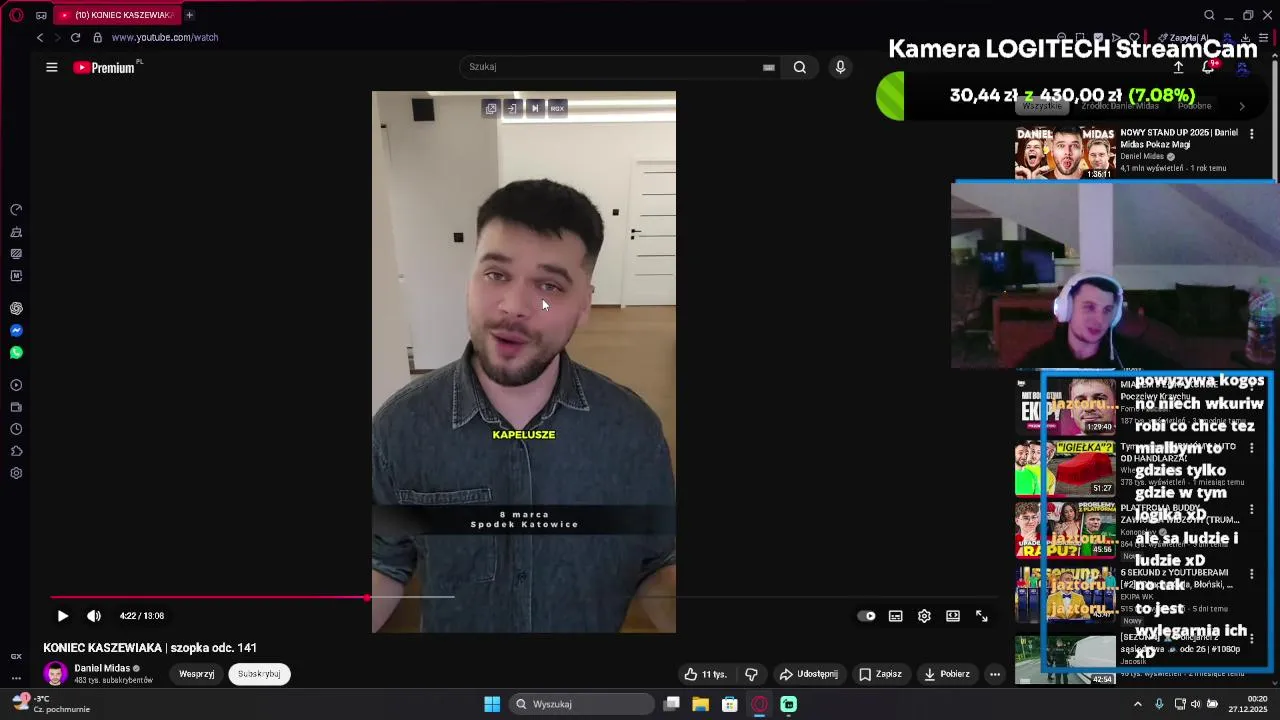
Task: Open GX Control speedometer in sidebar
Action: [16, 210]
